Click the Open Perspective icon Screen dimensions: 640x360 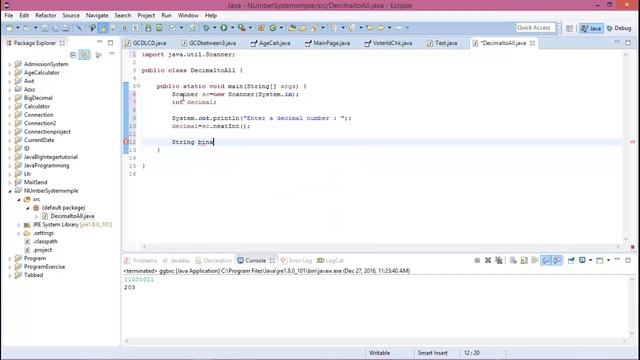click(569, 28)
